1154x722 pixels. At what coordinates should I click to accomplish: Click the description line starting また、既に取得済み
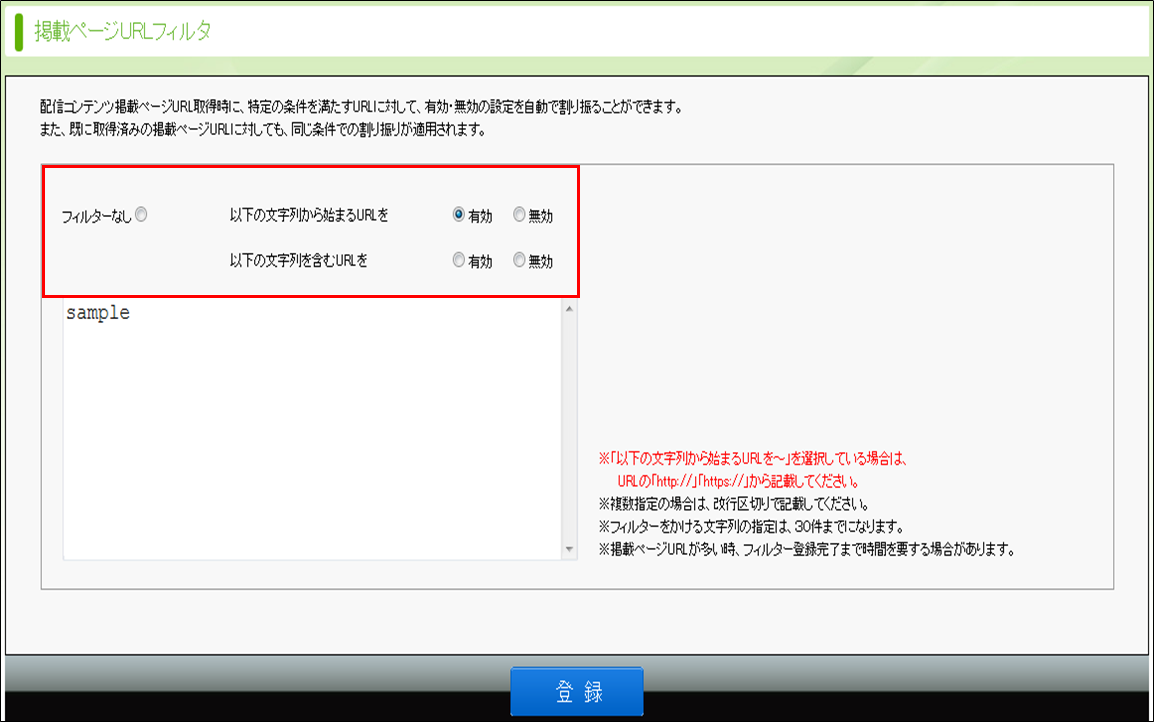tap(263, 130)
